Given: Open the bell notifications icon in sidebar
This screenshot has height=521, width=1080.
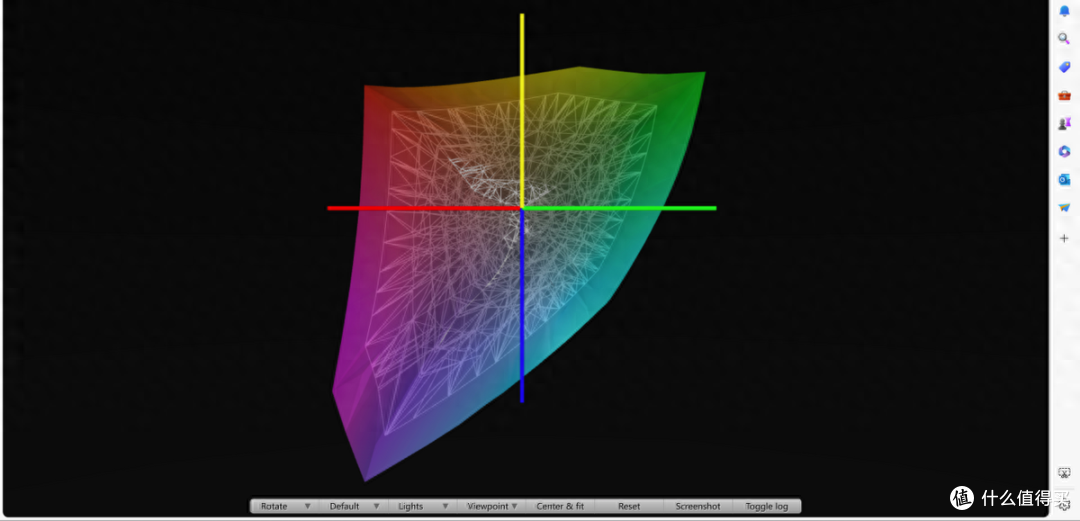Looking at the screenshot, I should 1064,10.
